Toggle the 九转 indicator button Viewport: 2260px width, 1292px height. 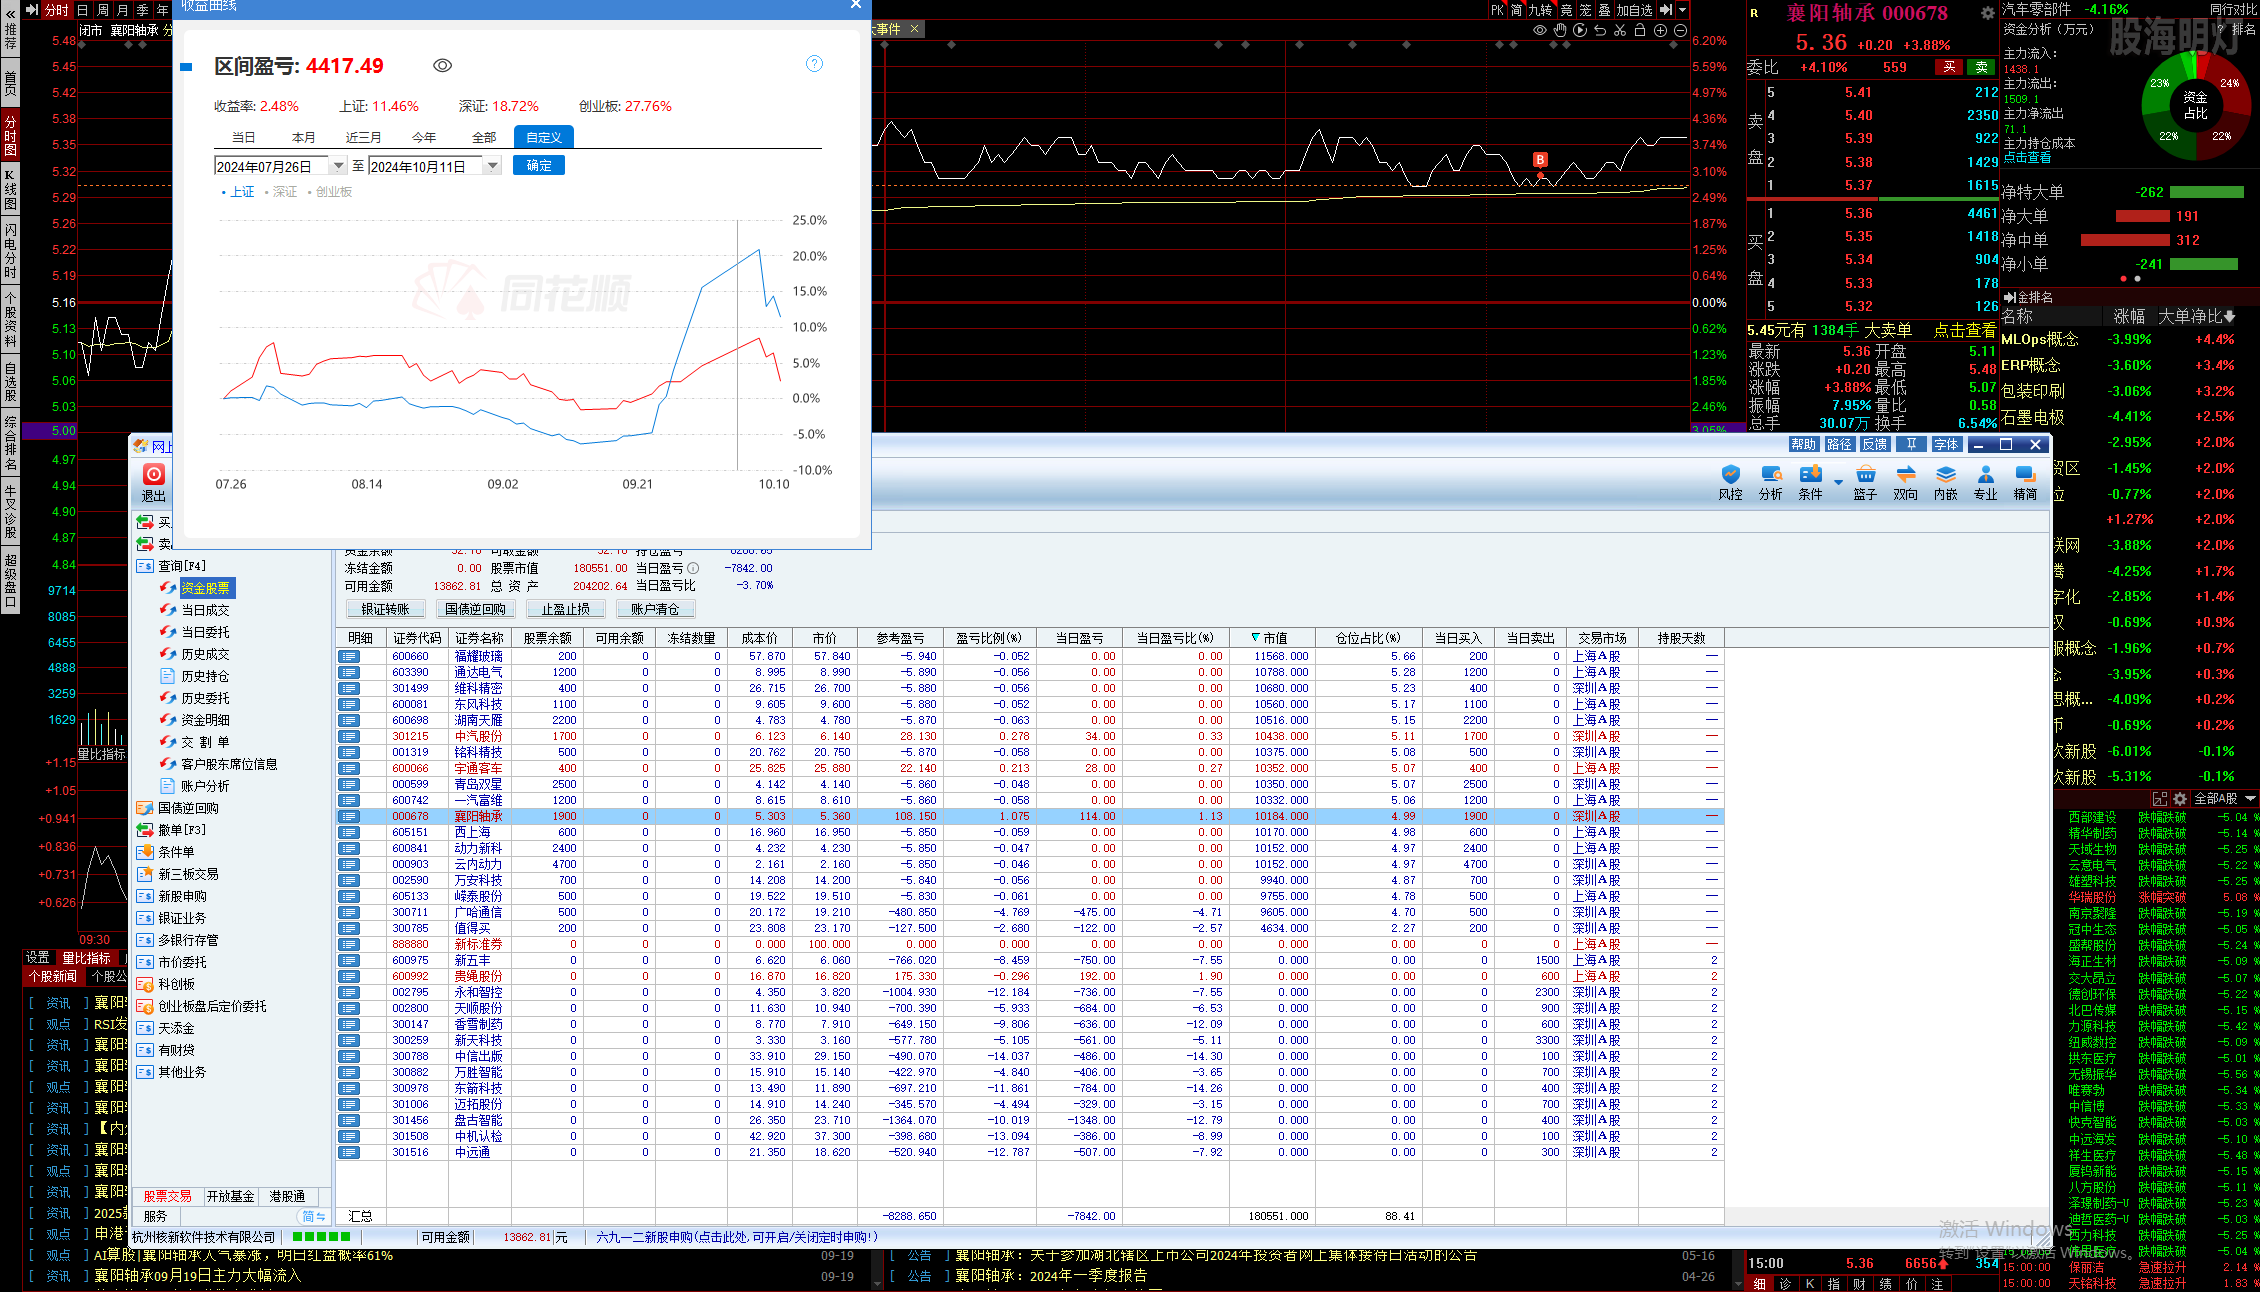1540,10
